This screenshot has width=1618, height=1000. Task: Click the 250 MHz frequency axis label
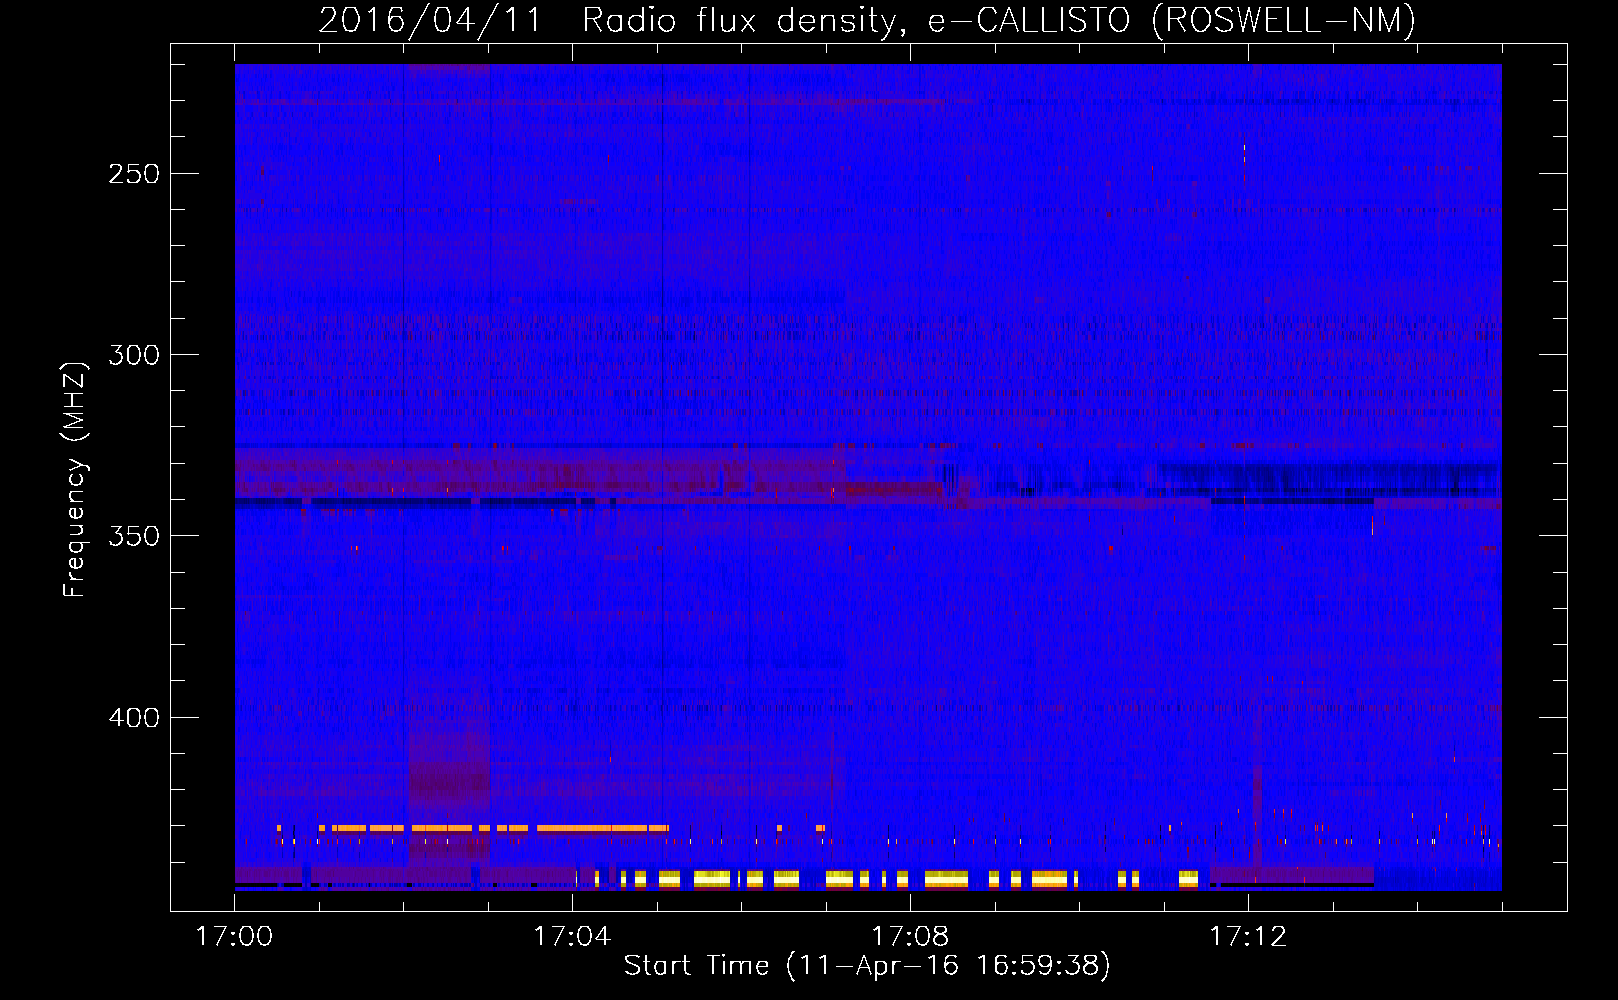click(x=134, y=174)
